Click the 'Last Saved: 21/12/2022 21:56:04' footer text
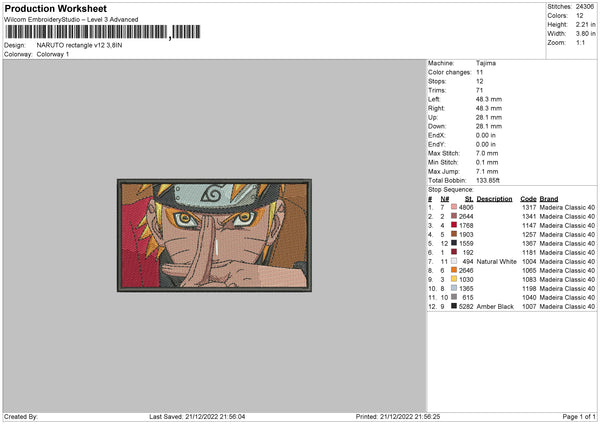Image resolution: width=600 pixels, height=424 pixels. [197, 416]
